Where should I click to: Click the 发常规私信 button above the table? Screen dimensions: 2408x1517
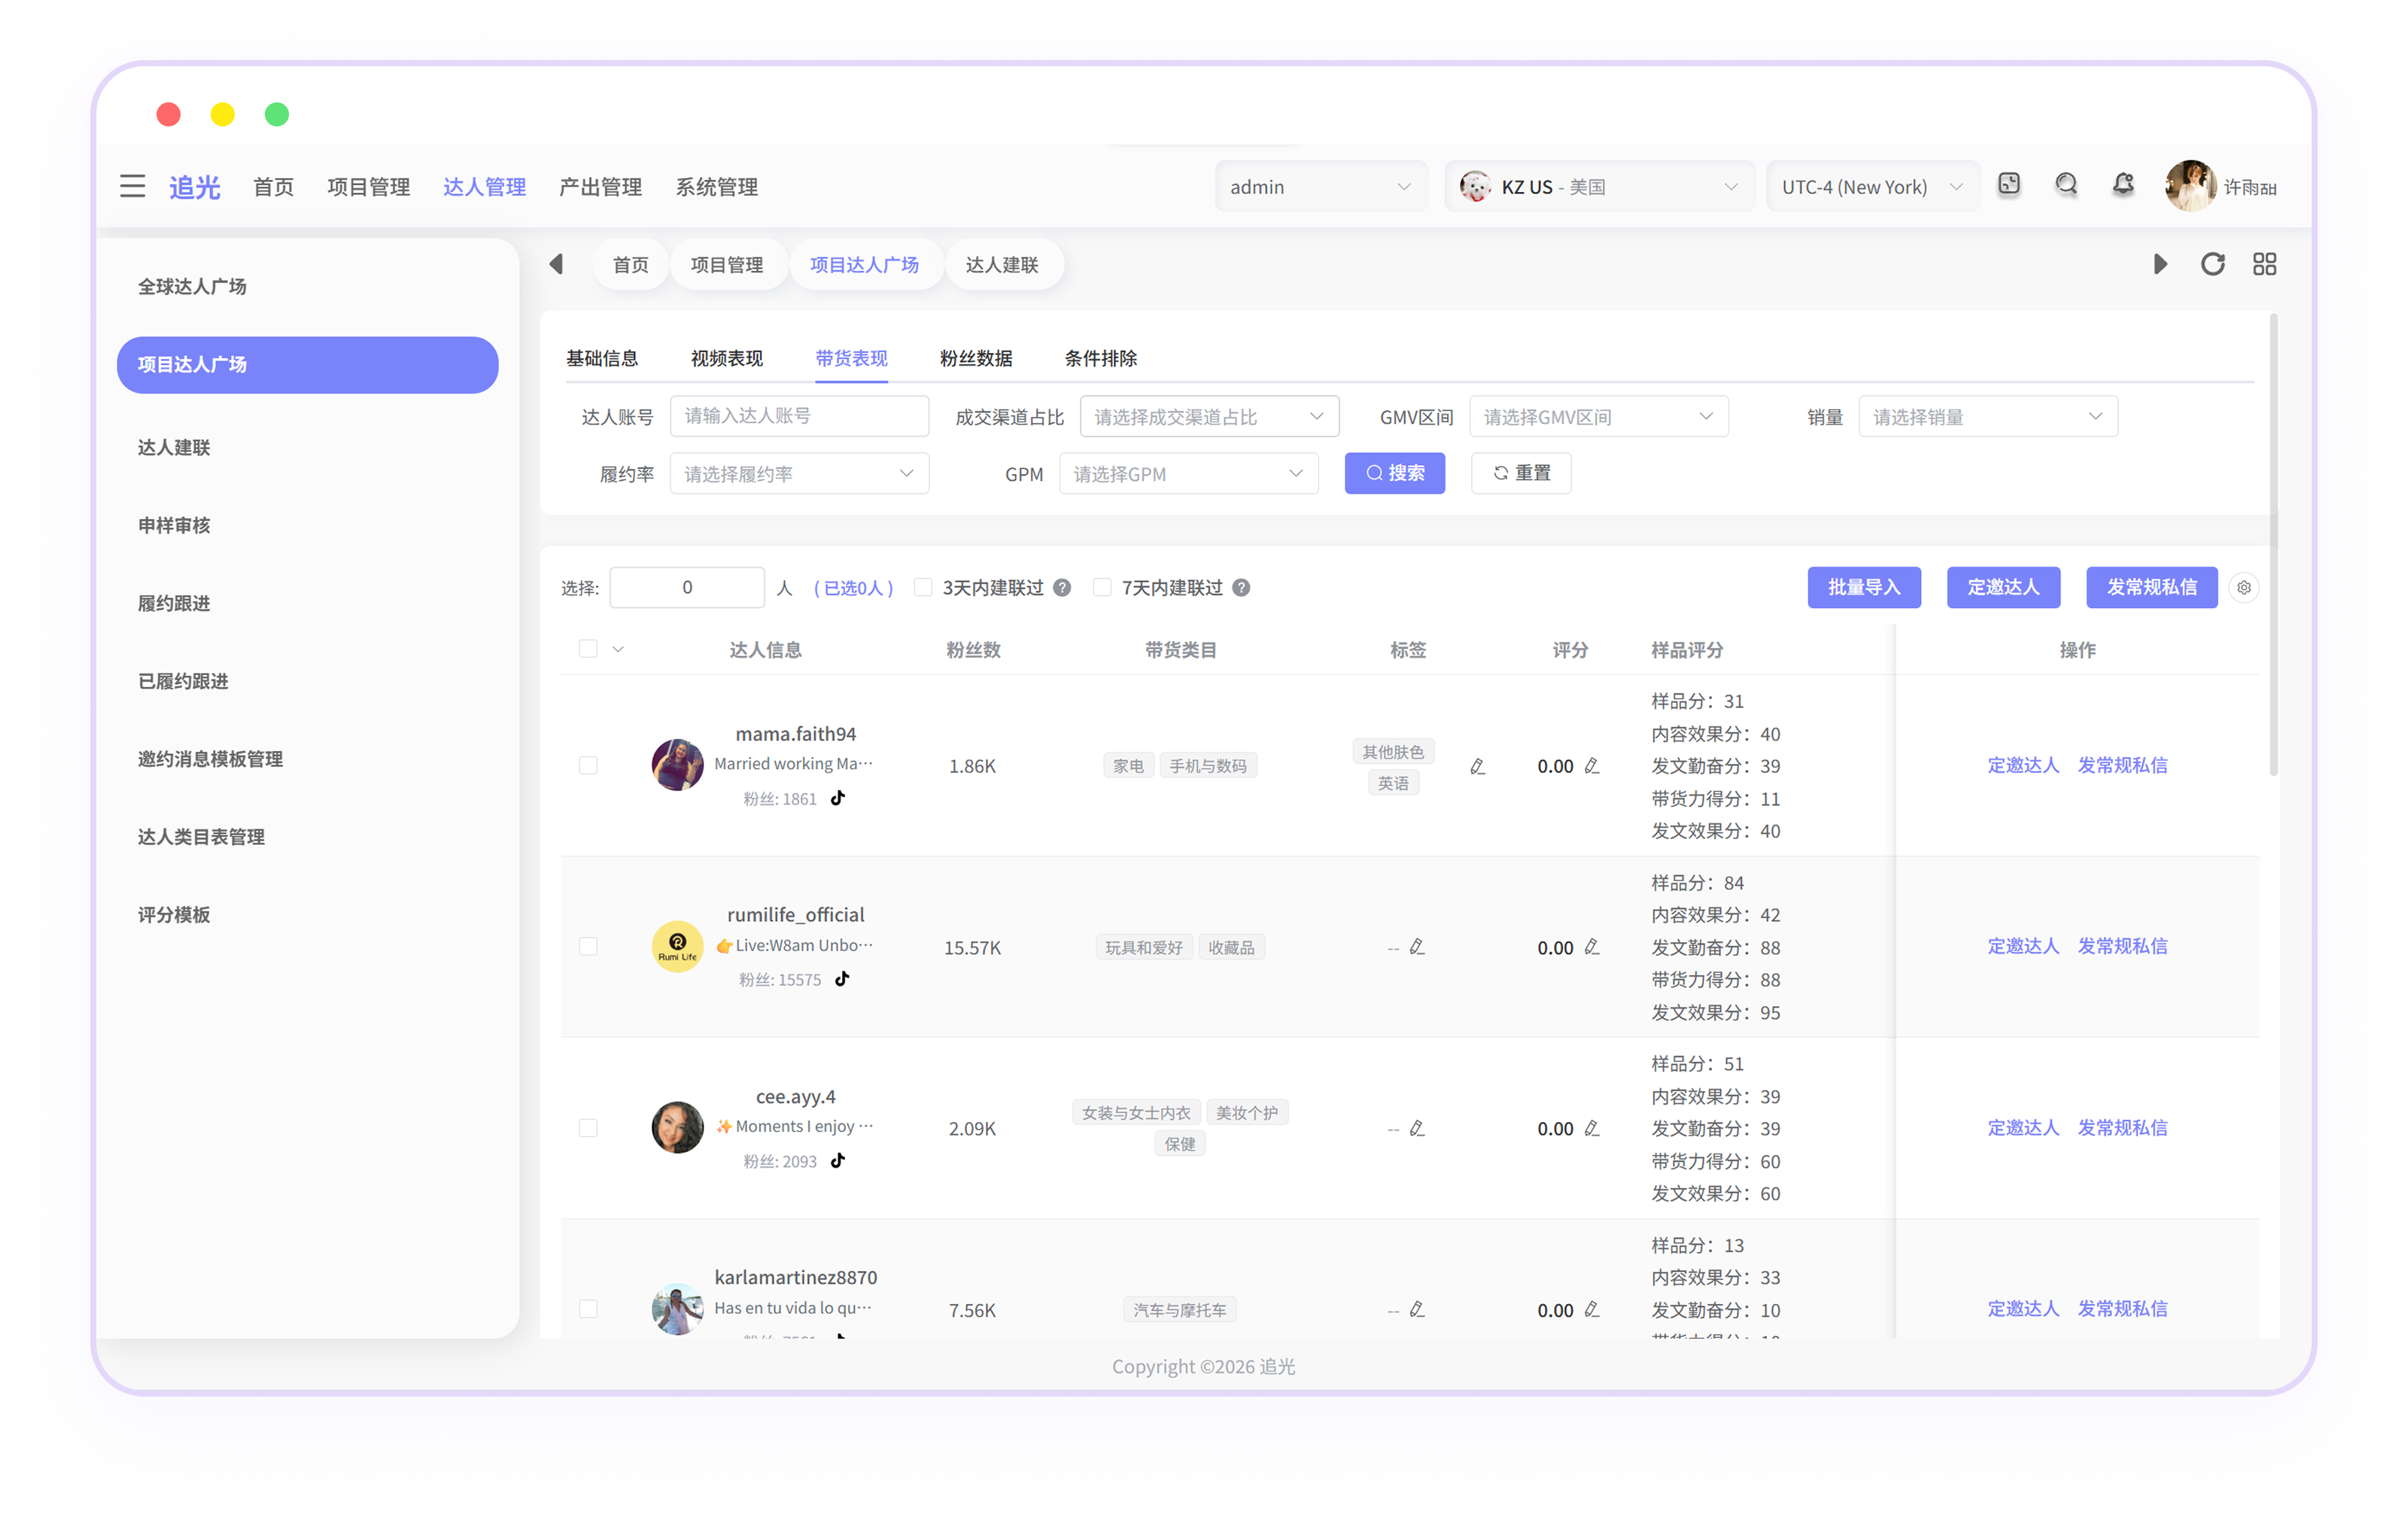2152,587
